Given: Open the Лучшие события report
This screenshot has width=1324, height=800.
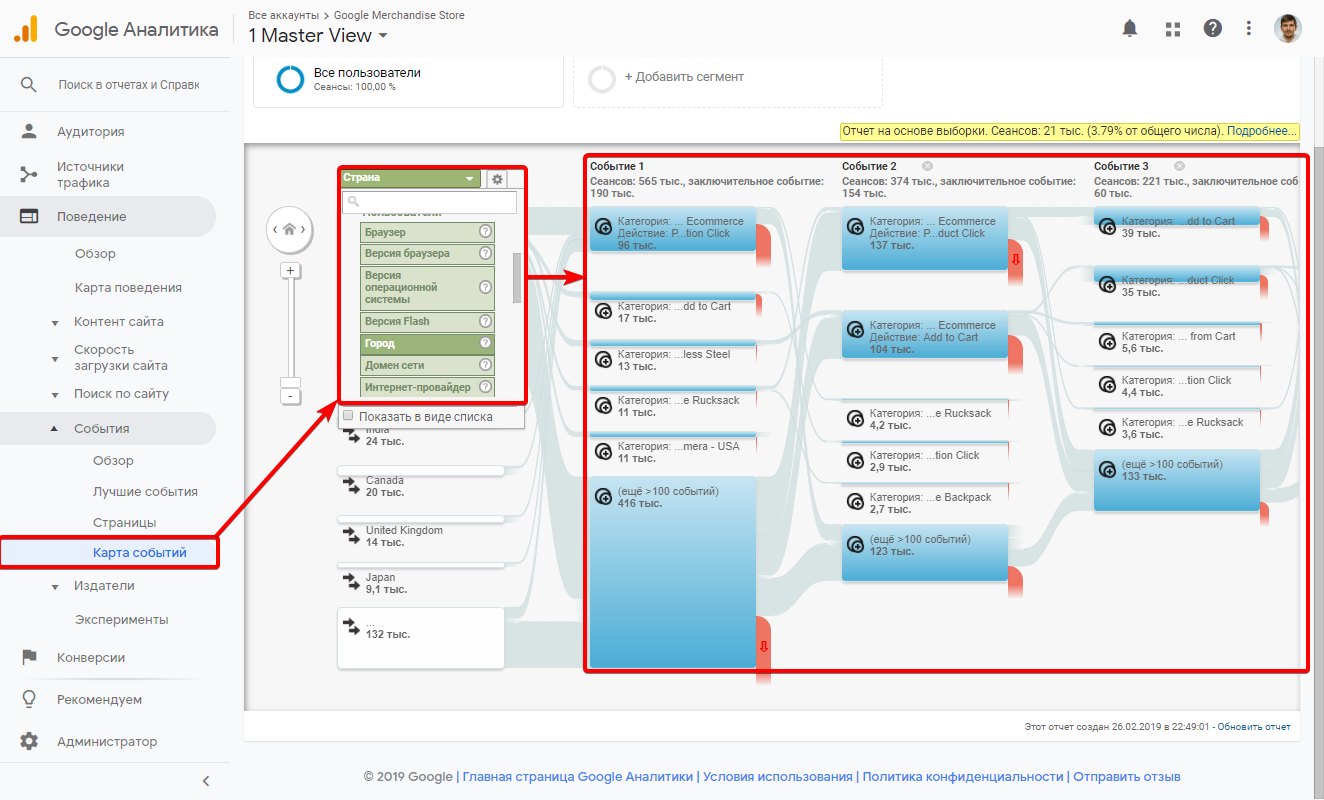Looking at the screenshot, I should [x=145, y=492].
